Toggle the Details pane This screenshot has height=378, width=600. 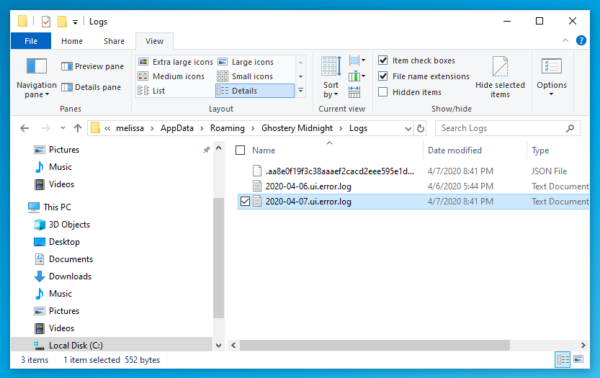coord(91,87)
